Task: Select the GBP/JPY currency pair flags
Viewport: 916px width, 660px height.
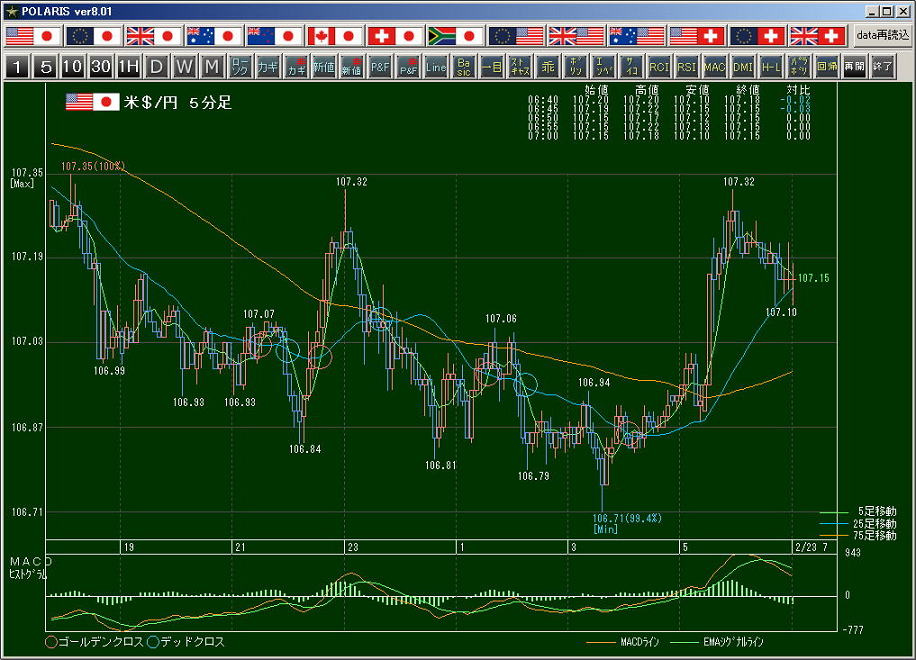Action: 154,36
